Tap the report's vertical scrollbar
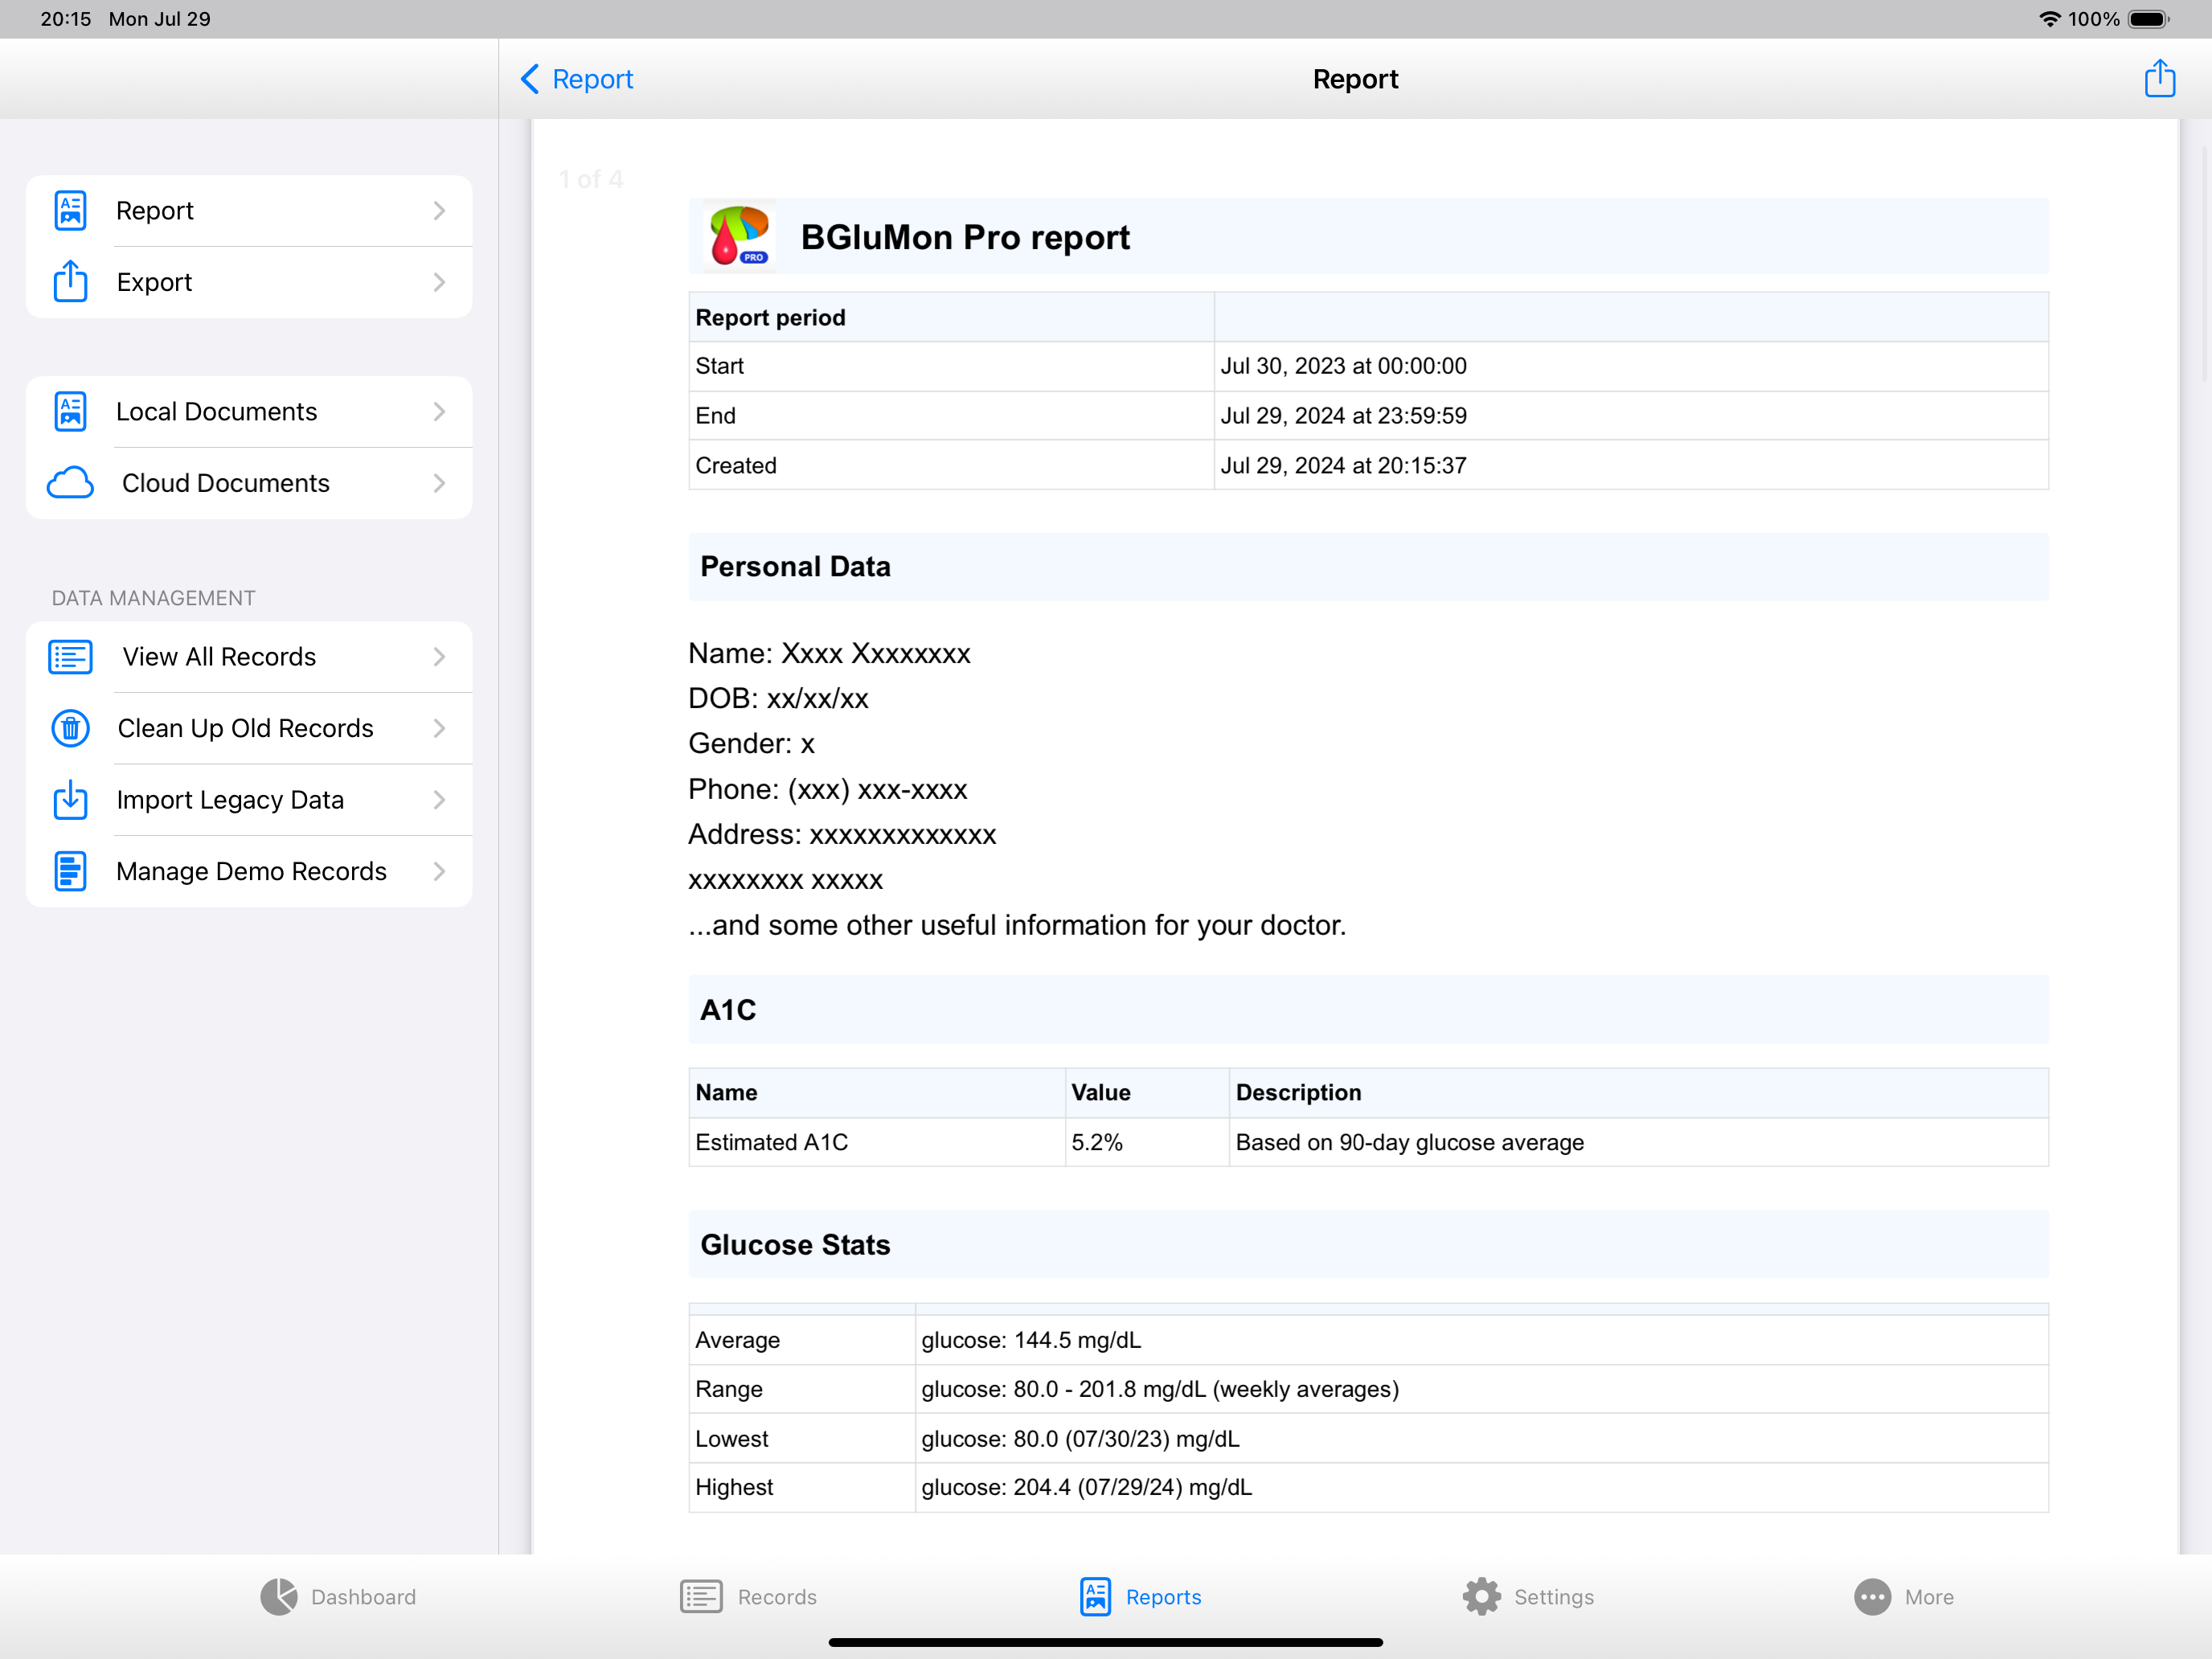This screenshot has width=2212, height=1659. (2204, 265)
